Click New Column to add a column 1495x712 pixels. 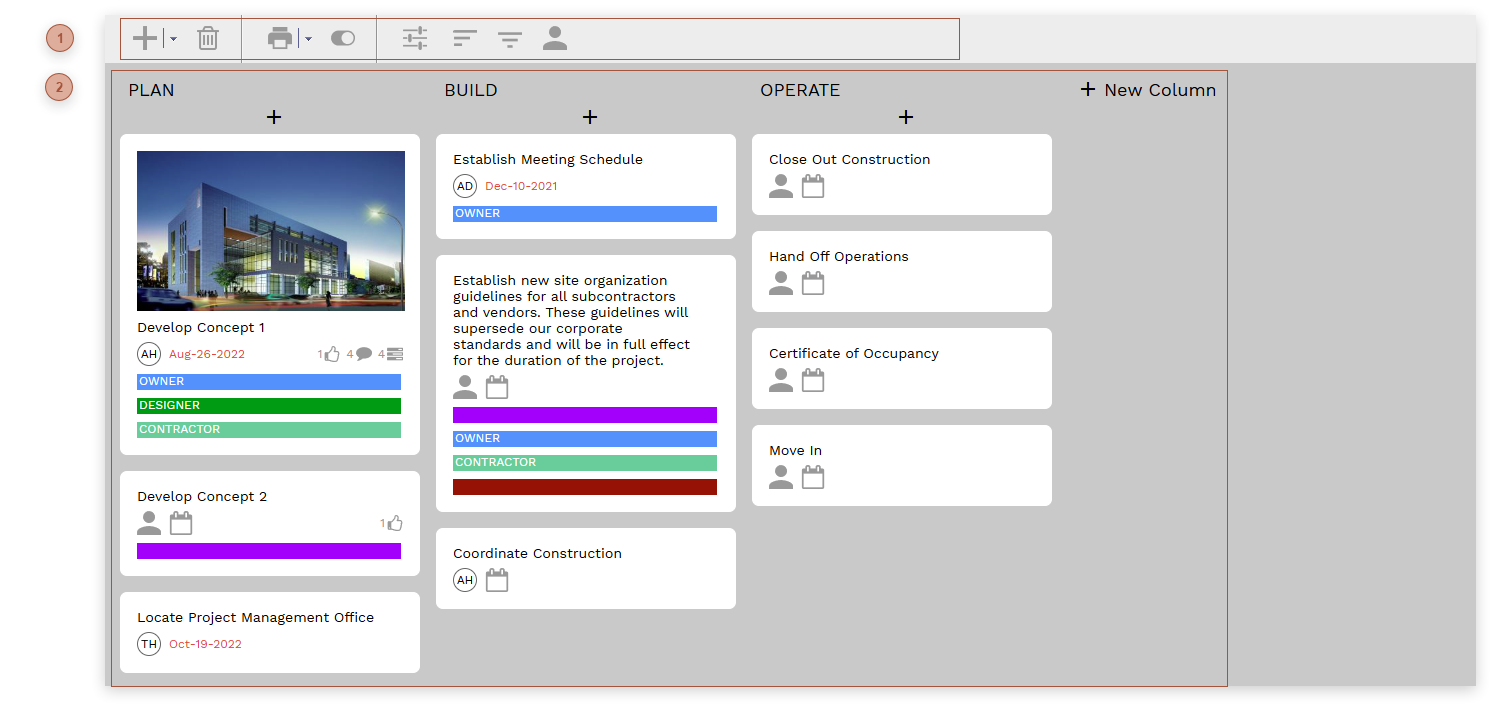(x=1148, y=89)
